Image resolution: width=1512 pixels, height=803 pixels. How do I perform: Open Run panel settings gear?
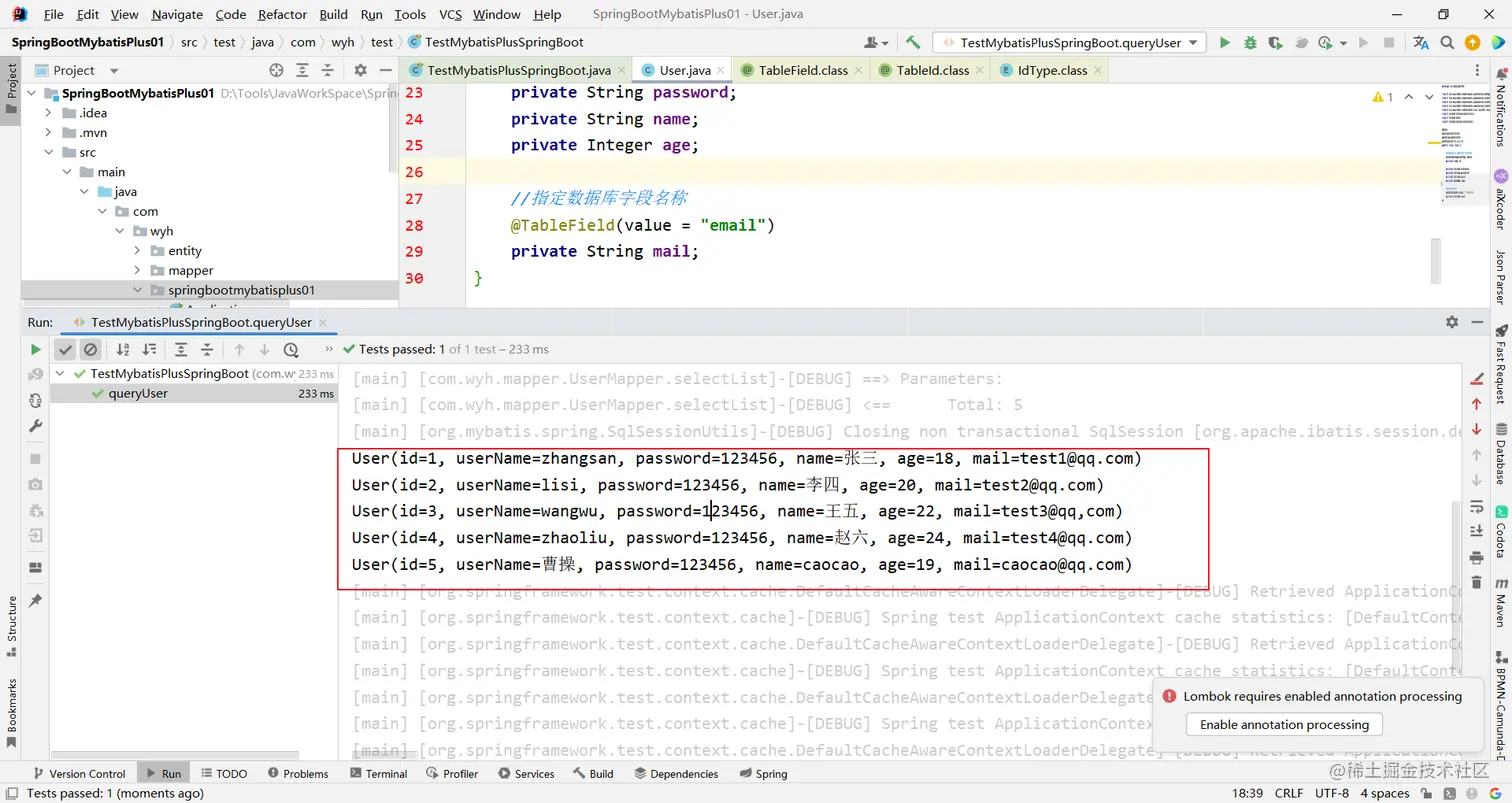1452,322
